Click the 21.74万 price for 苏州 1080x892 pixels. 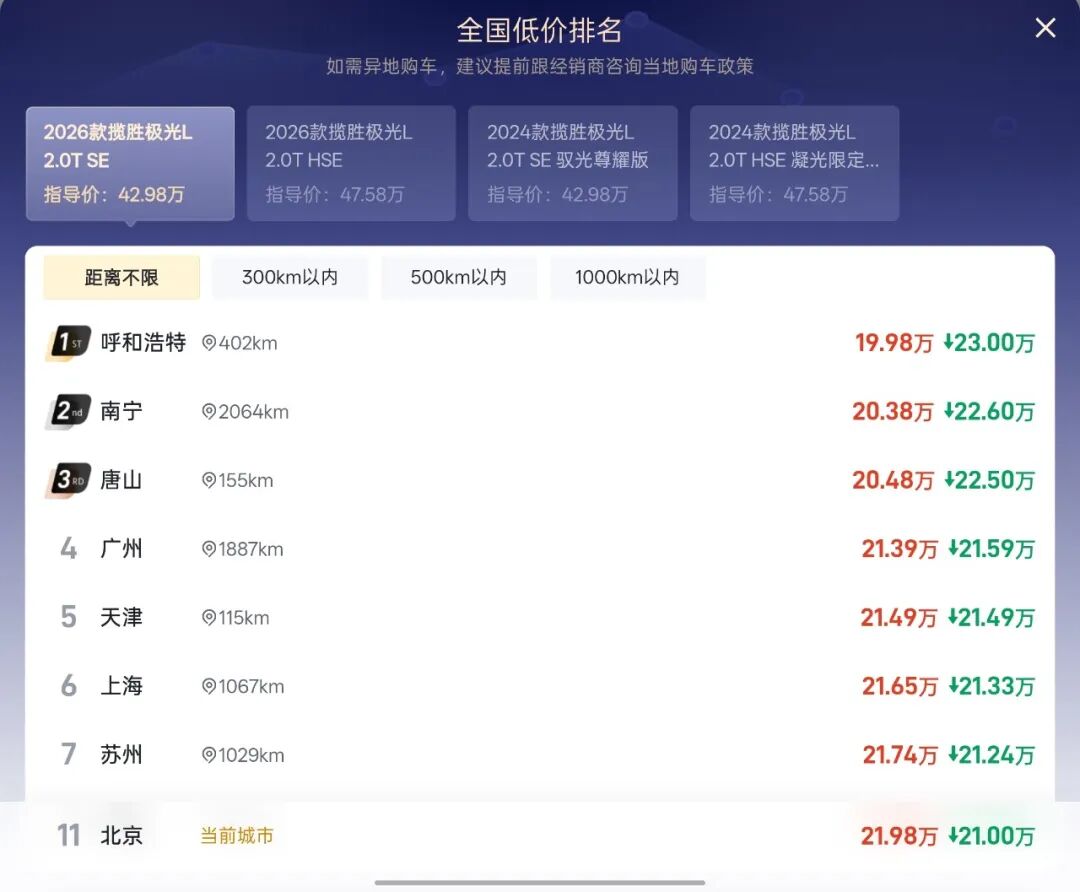[x=900, y=755]
